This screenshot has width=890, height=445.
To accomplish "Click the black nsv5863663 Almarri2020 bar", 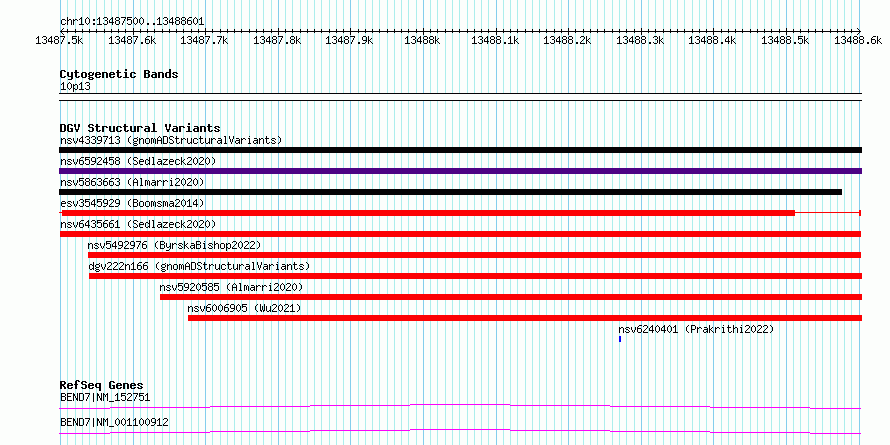I will point(450,192).
